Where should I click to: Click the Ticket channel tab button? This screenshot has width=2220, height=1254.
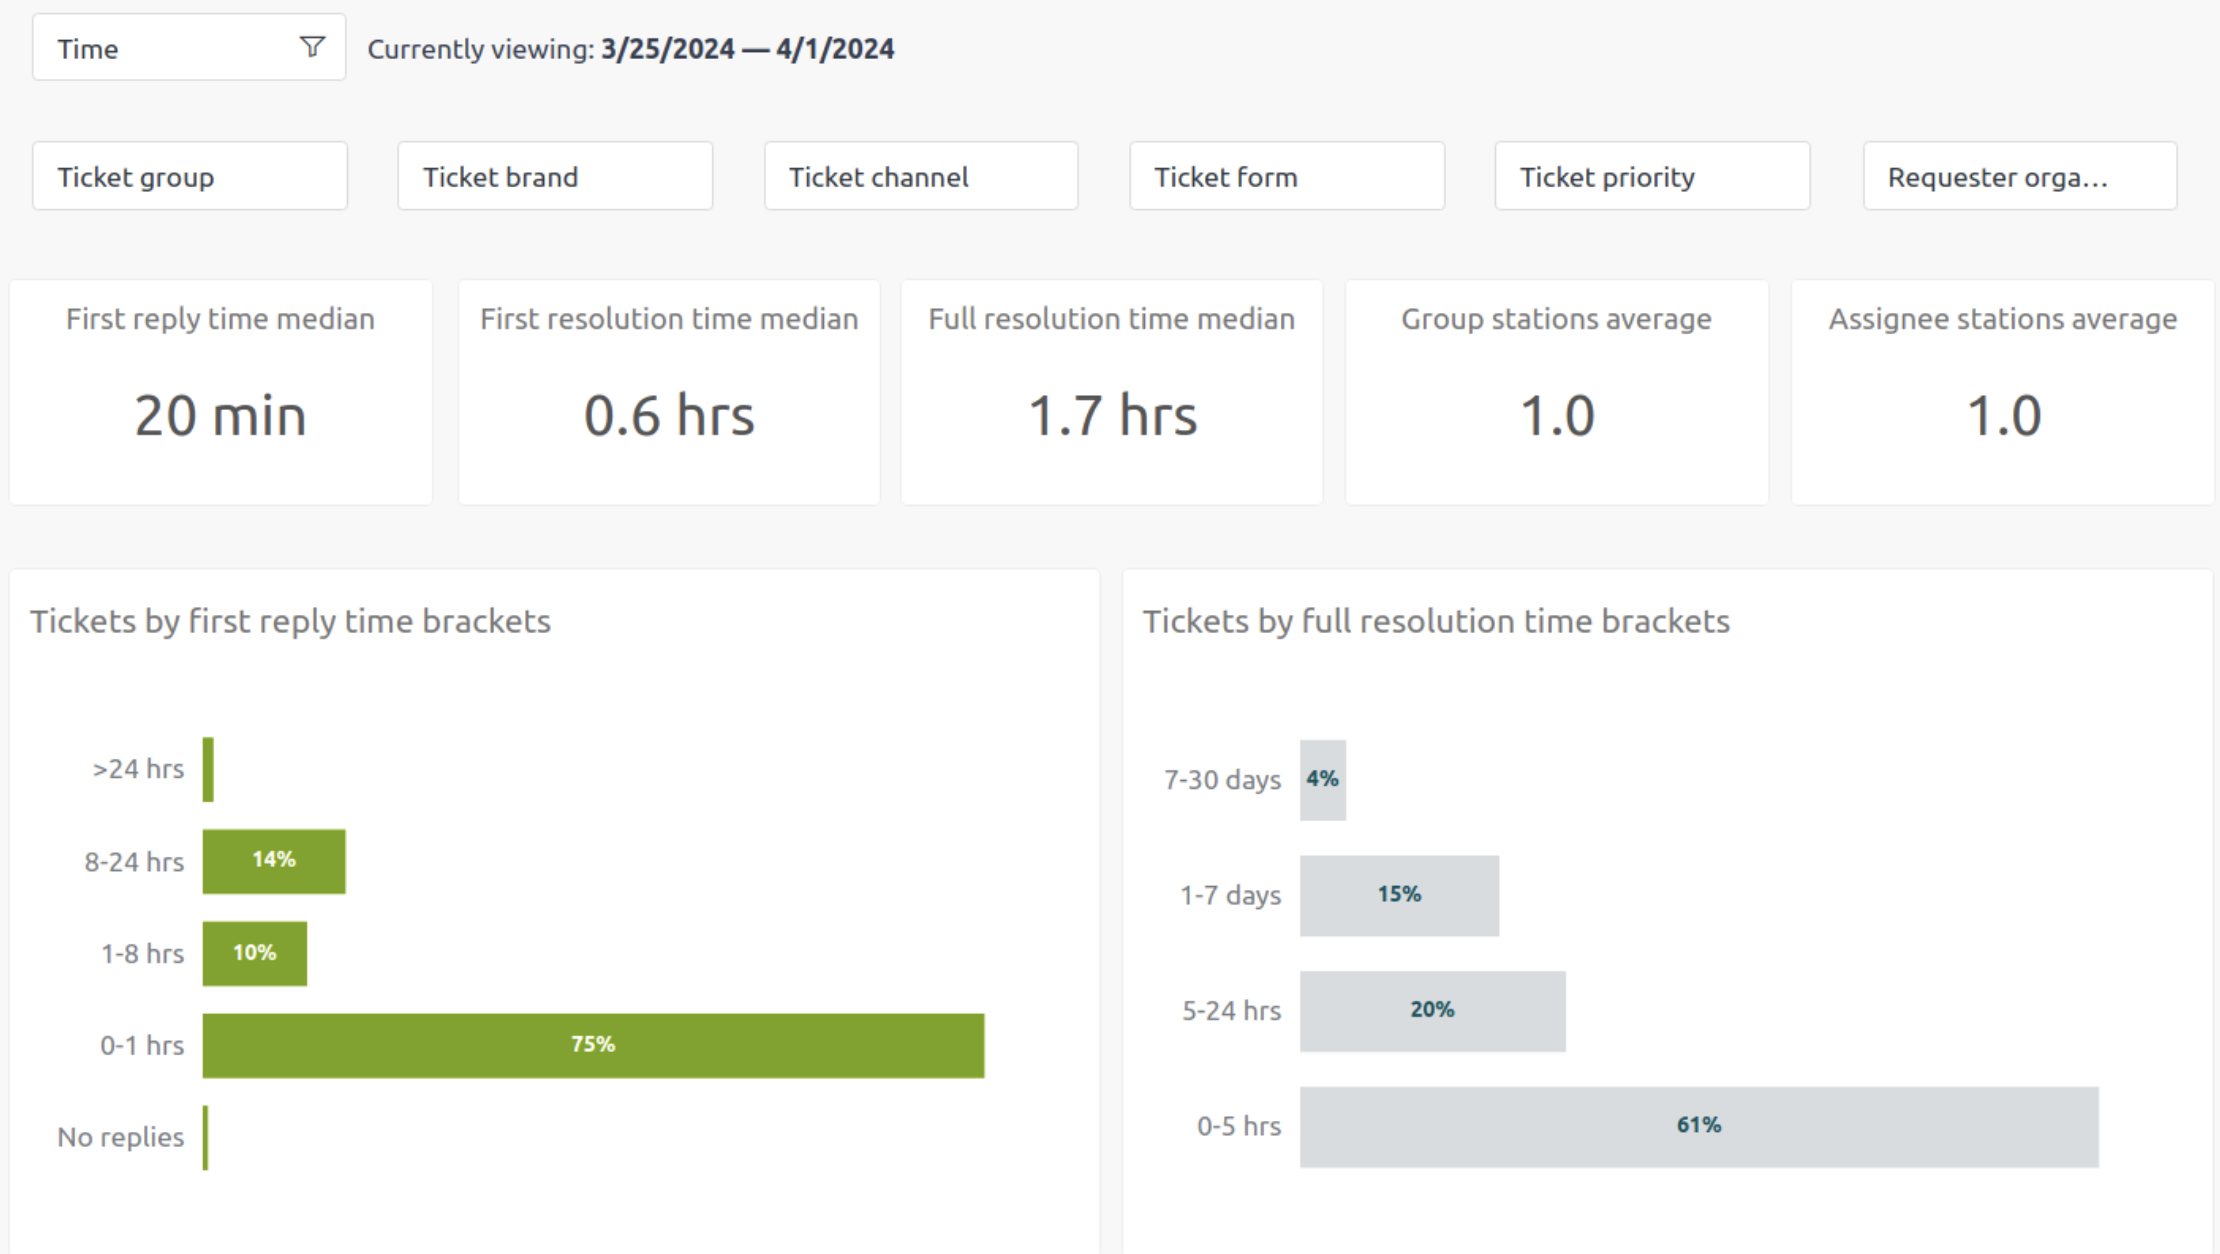[921, 177]
